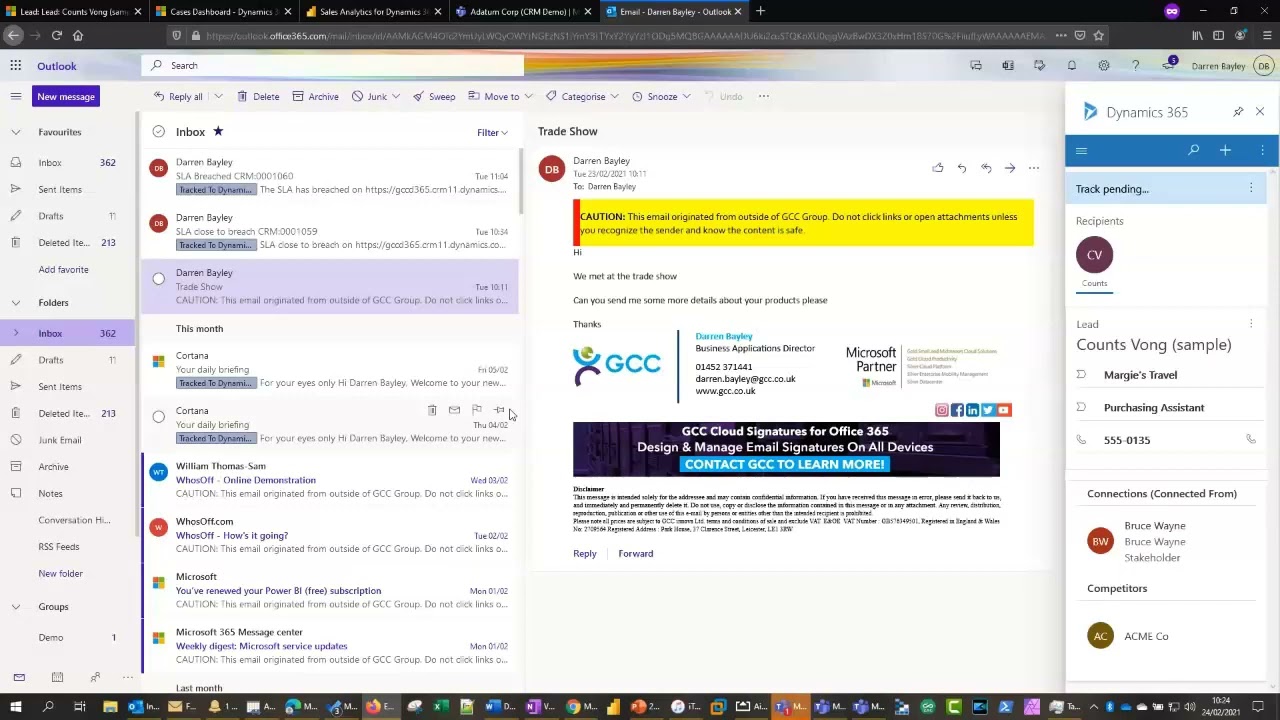Open Outlook settings gear
The height and width of the screenshot is (720, 1280).
[1103, 66]
